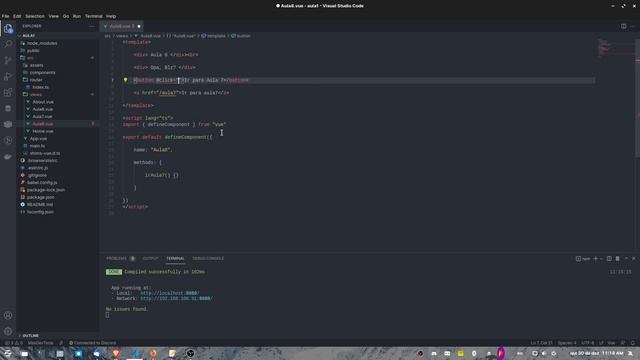Switch to the Output panel tab
The height and width of the screenshot is (360, 640).
click(x=150, y=258)
